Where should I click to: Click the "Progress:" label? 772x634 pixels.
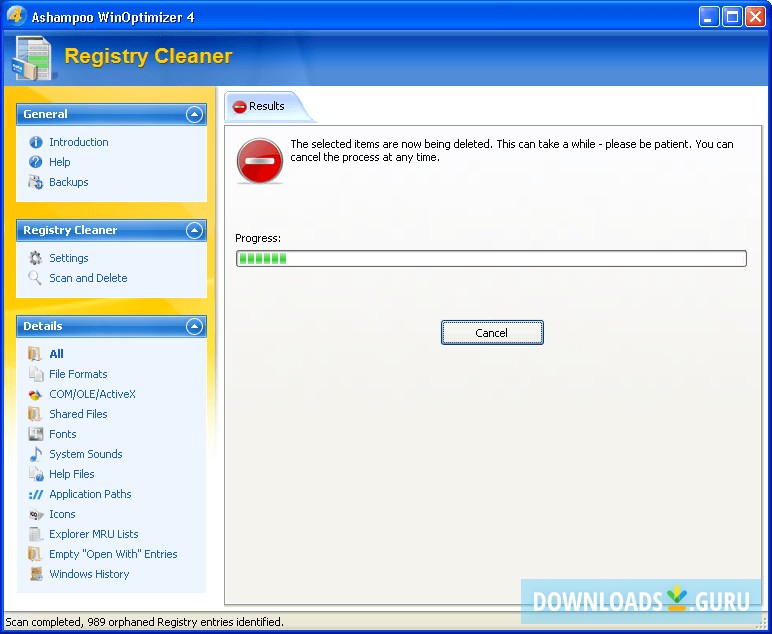point(258,238)
